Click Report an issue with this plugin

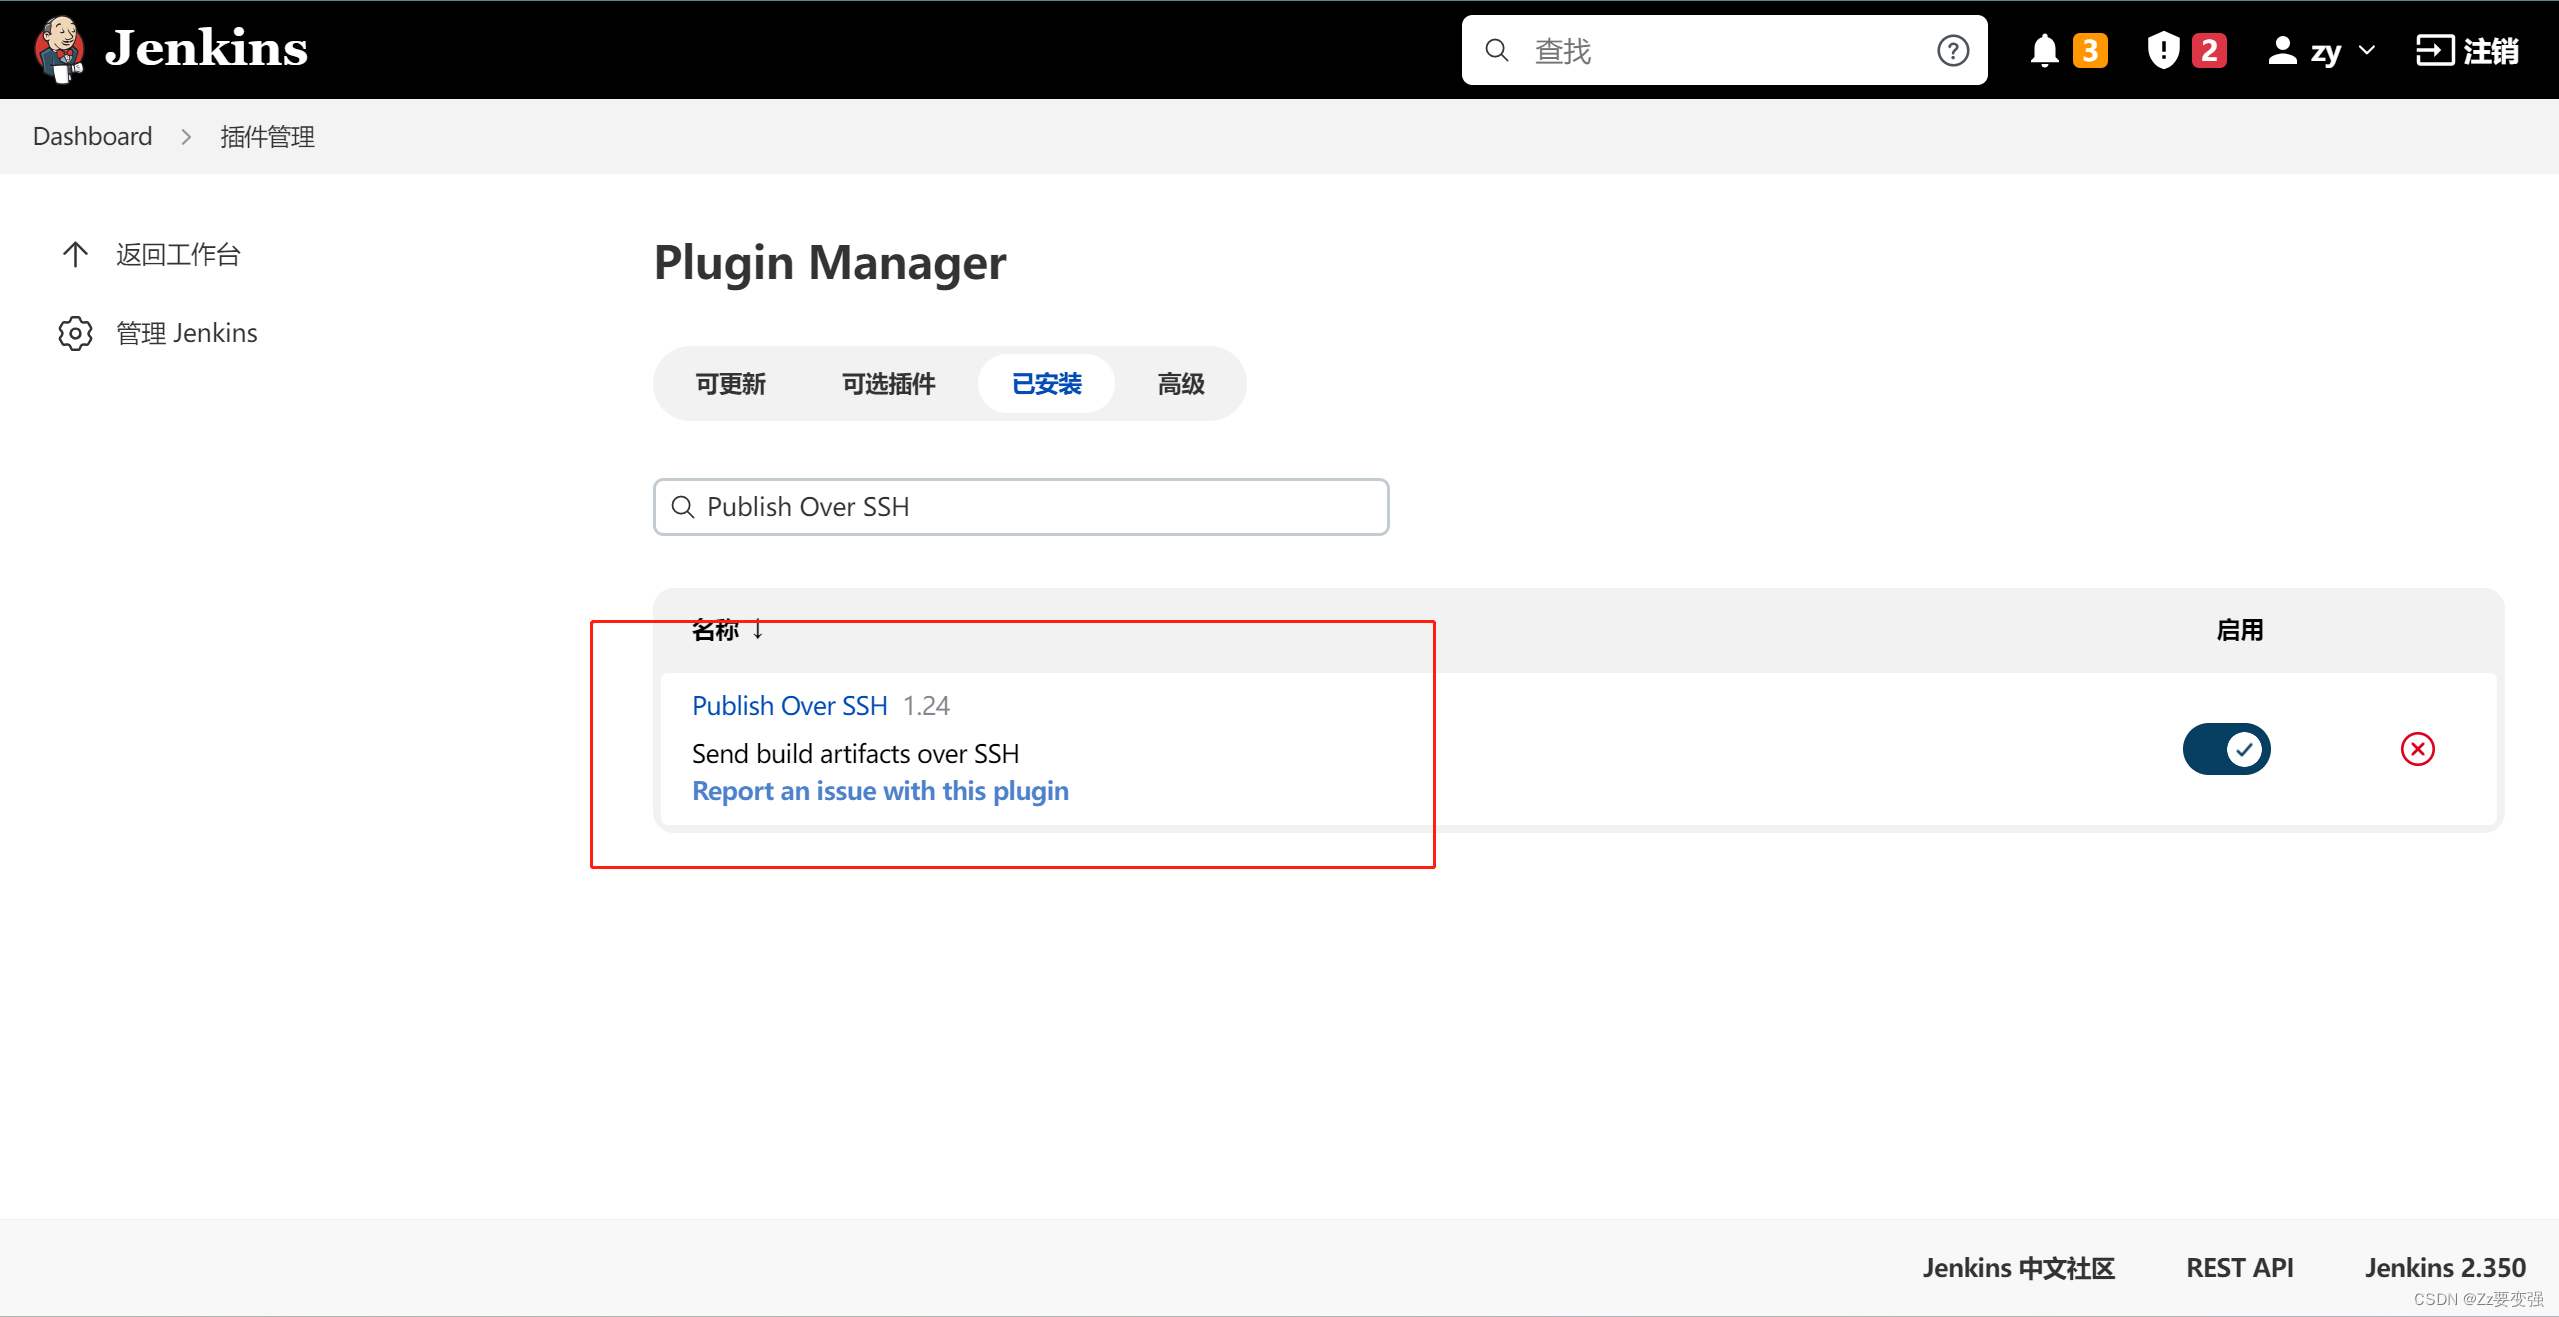(879, 790)
